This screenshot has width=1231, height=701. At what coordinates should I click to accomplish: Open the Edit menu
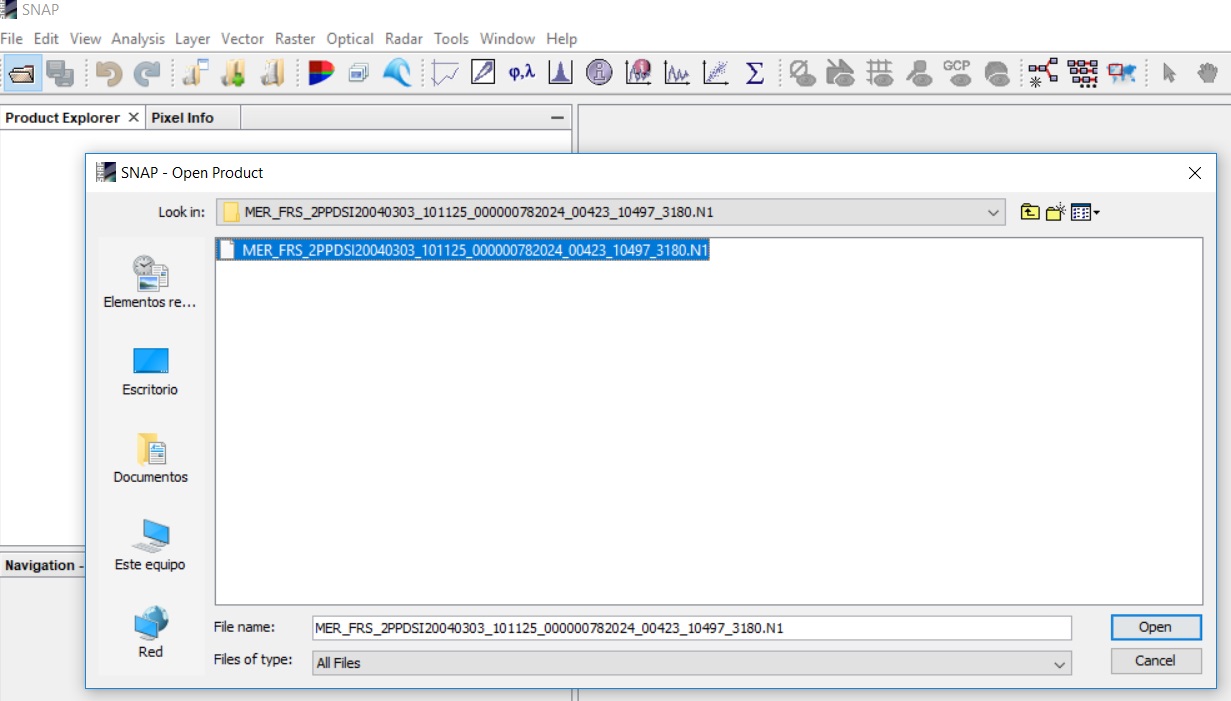coord(47,39)
